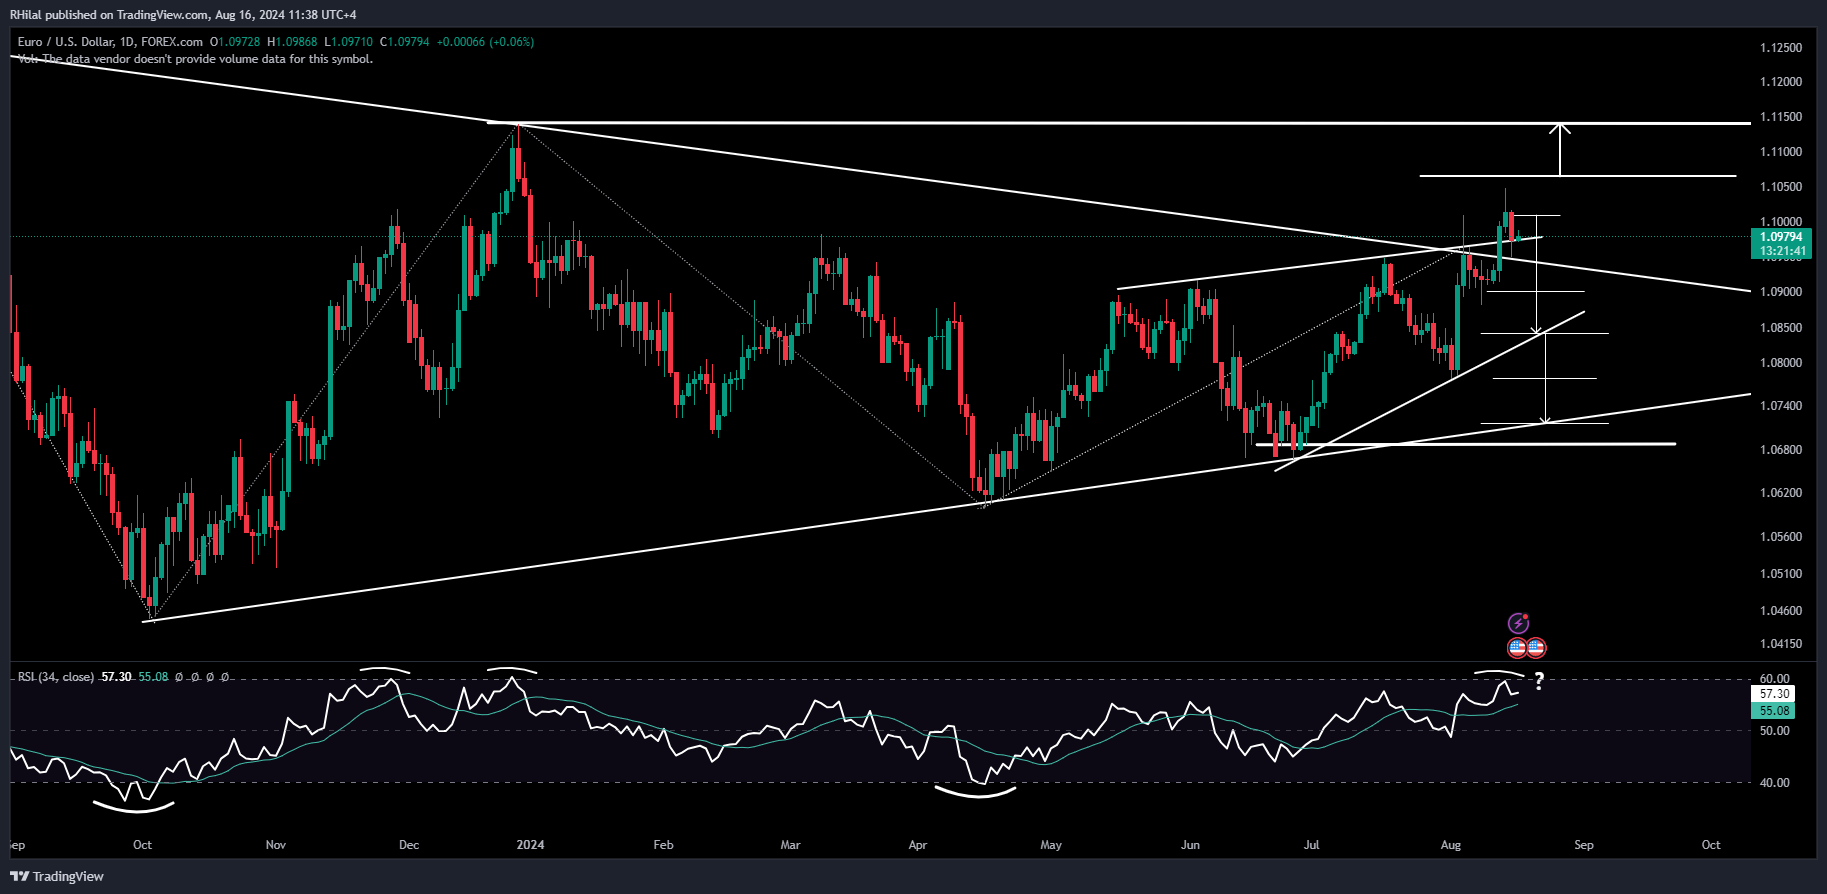Click the Mar label on time axis

tap(790, 845)
